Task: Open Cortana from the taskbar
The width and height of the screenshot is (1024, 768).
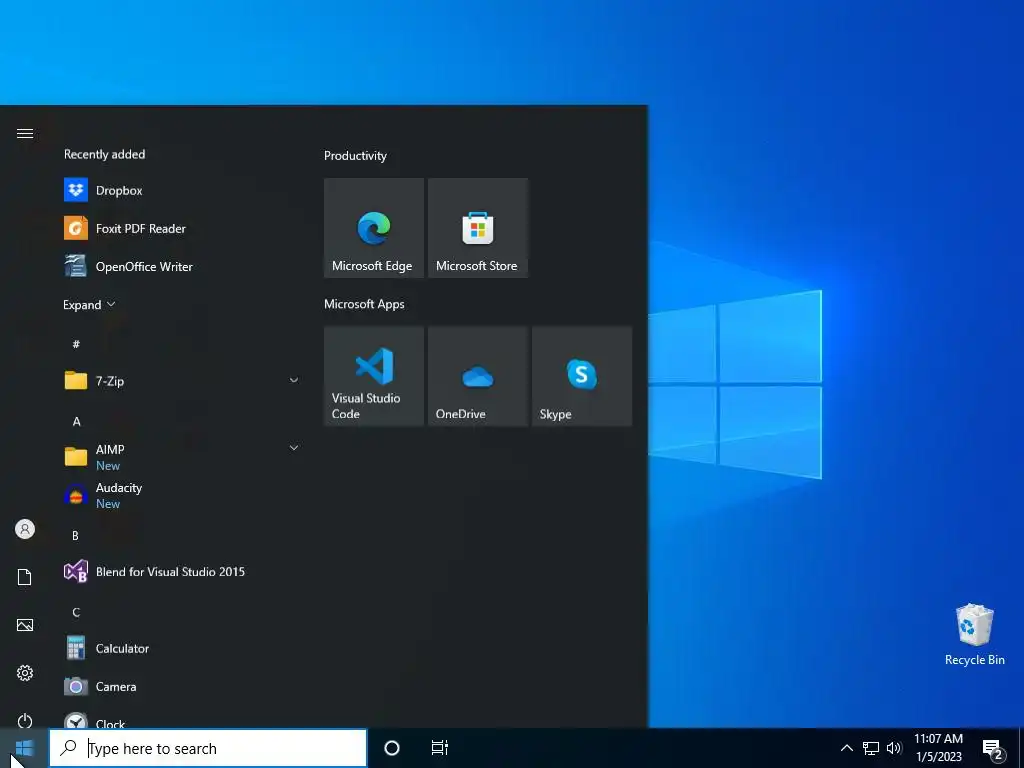Action: coord(392,748)
